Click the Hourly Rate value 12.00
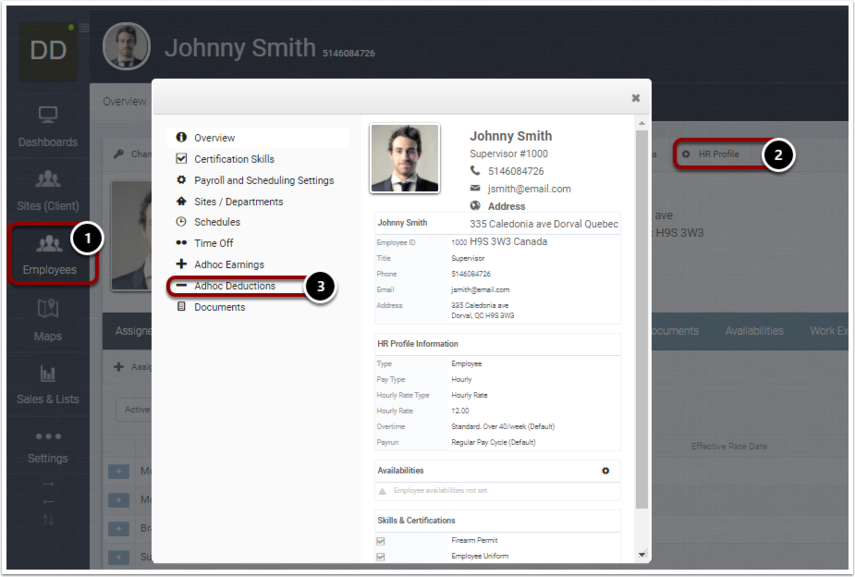Viewport: 855px width, 577px height. (460, 411)
